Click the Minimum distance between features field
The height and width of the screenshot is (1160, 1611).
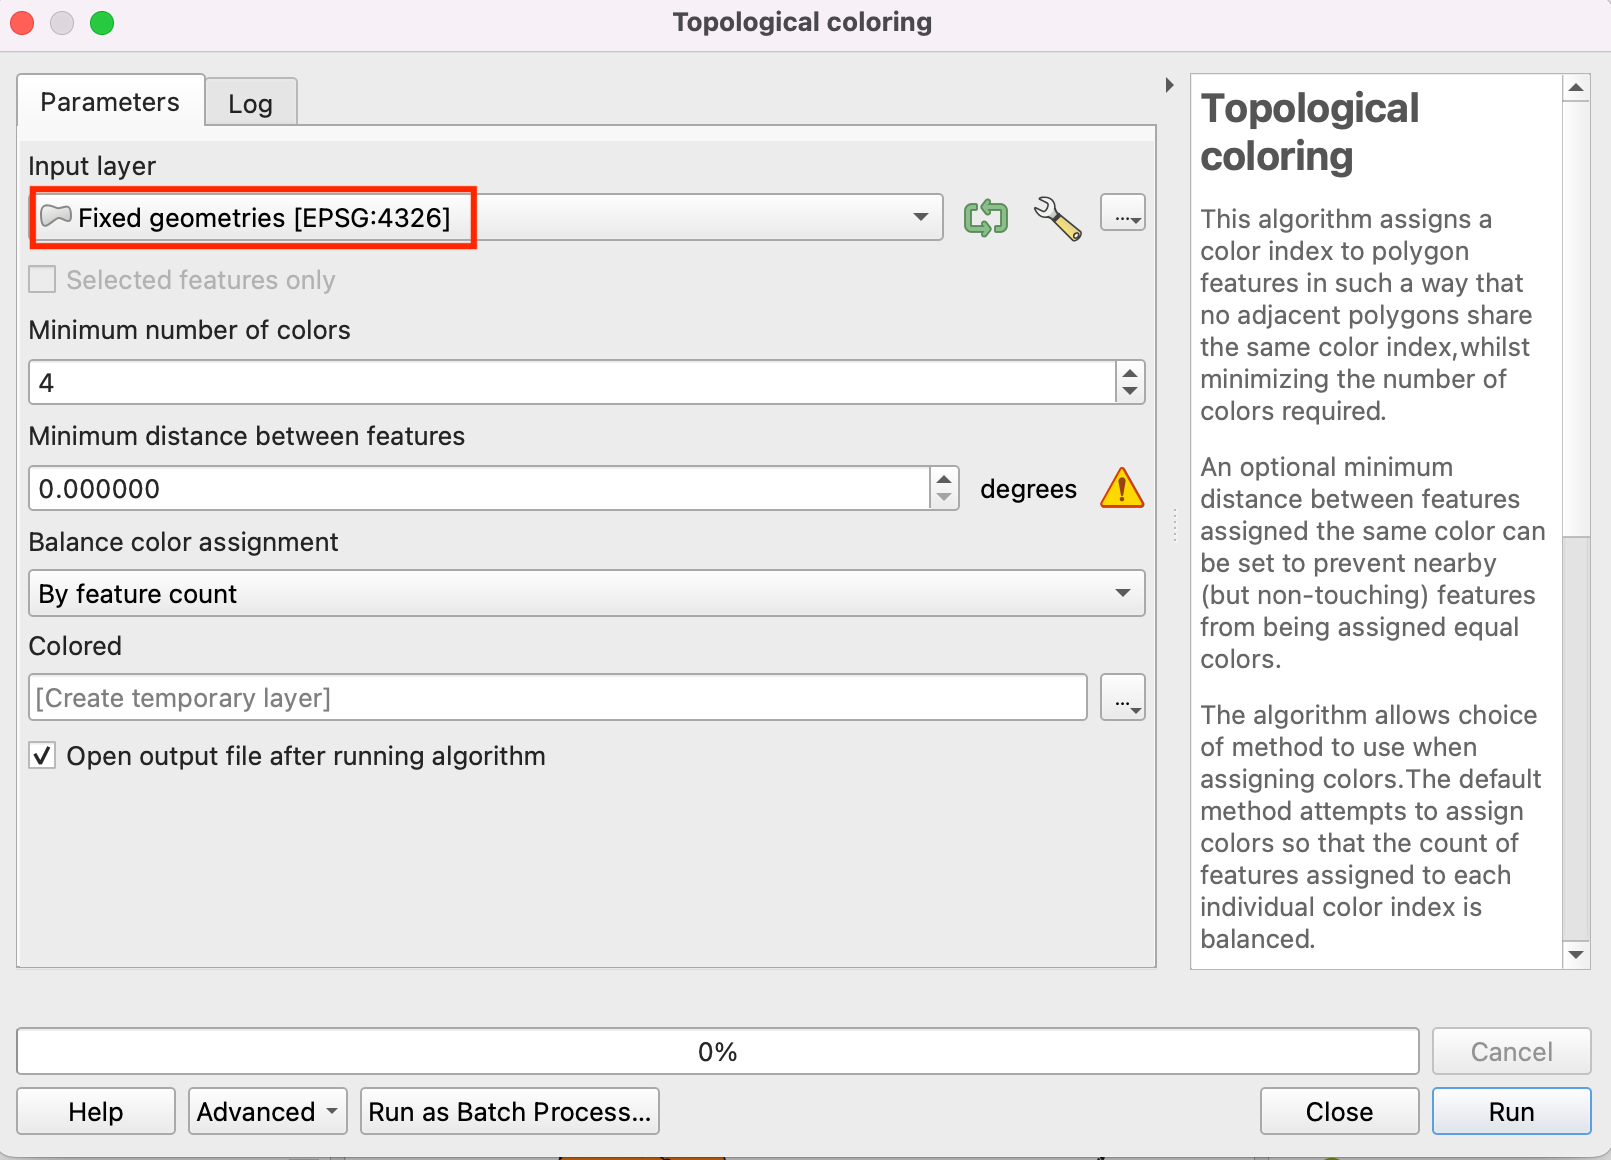pos(480,489)
